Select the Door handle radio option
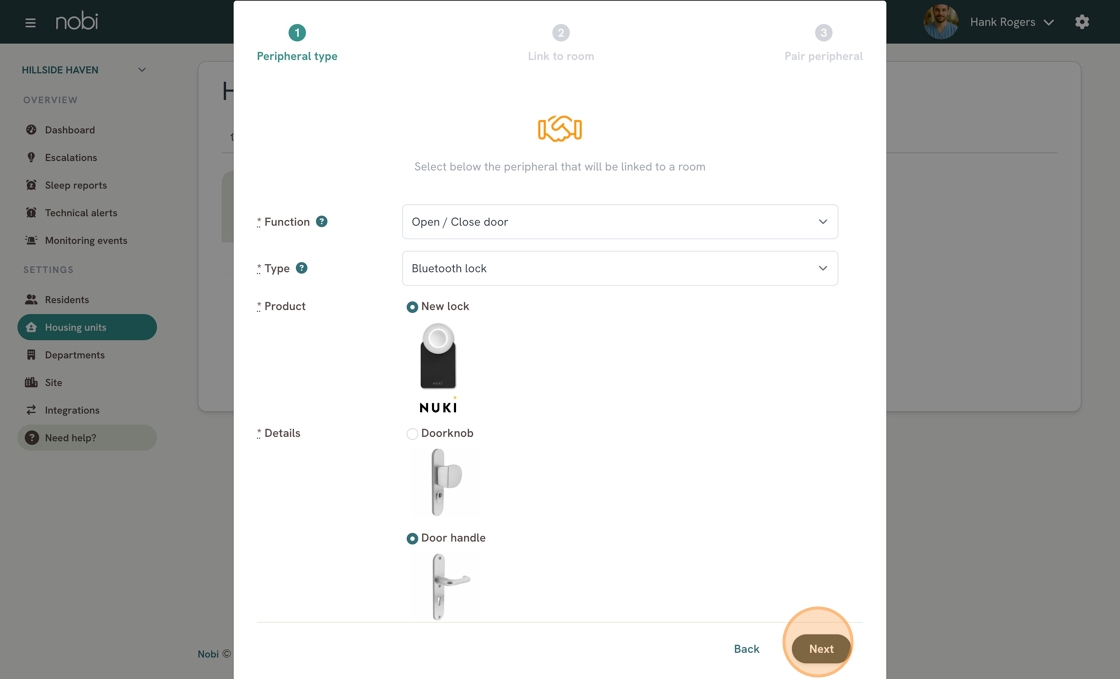This screenshot has width=1120, height=679. (412, 538)
